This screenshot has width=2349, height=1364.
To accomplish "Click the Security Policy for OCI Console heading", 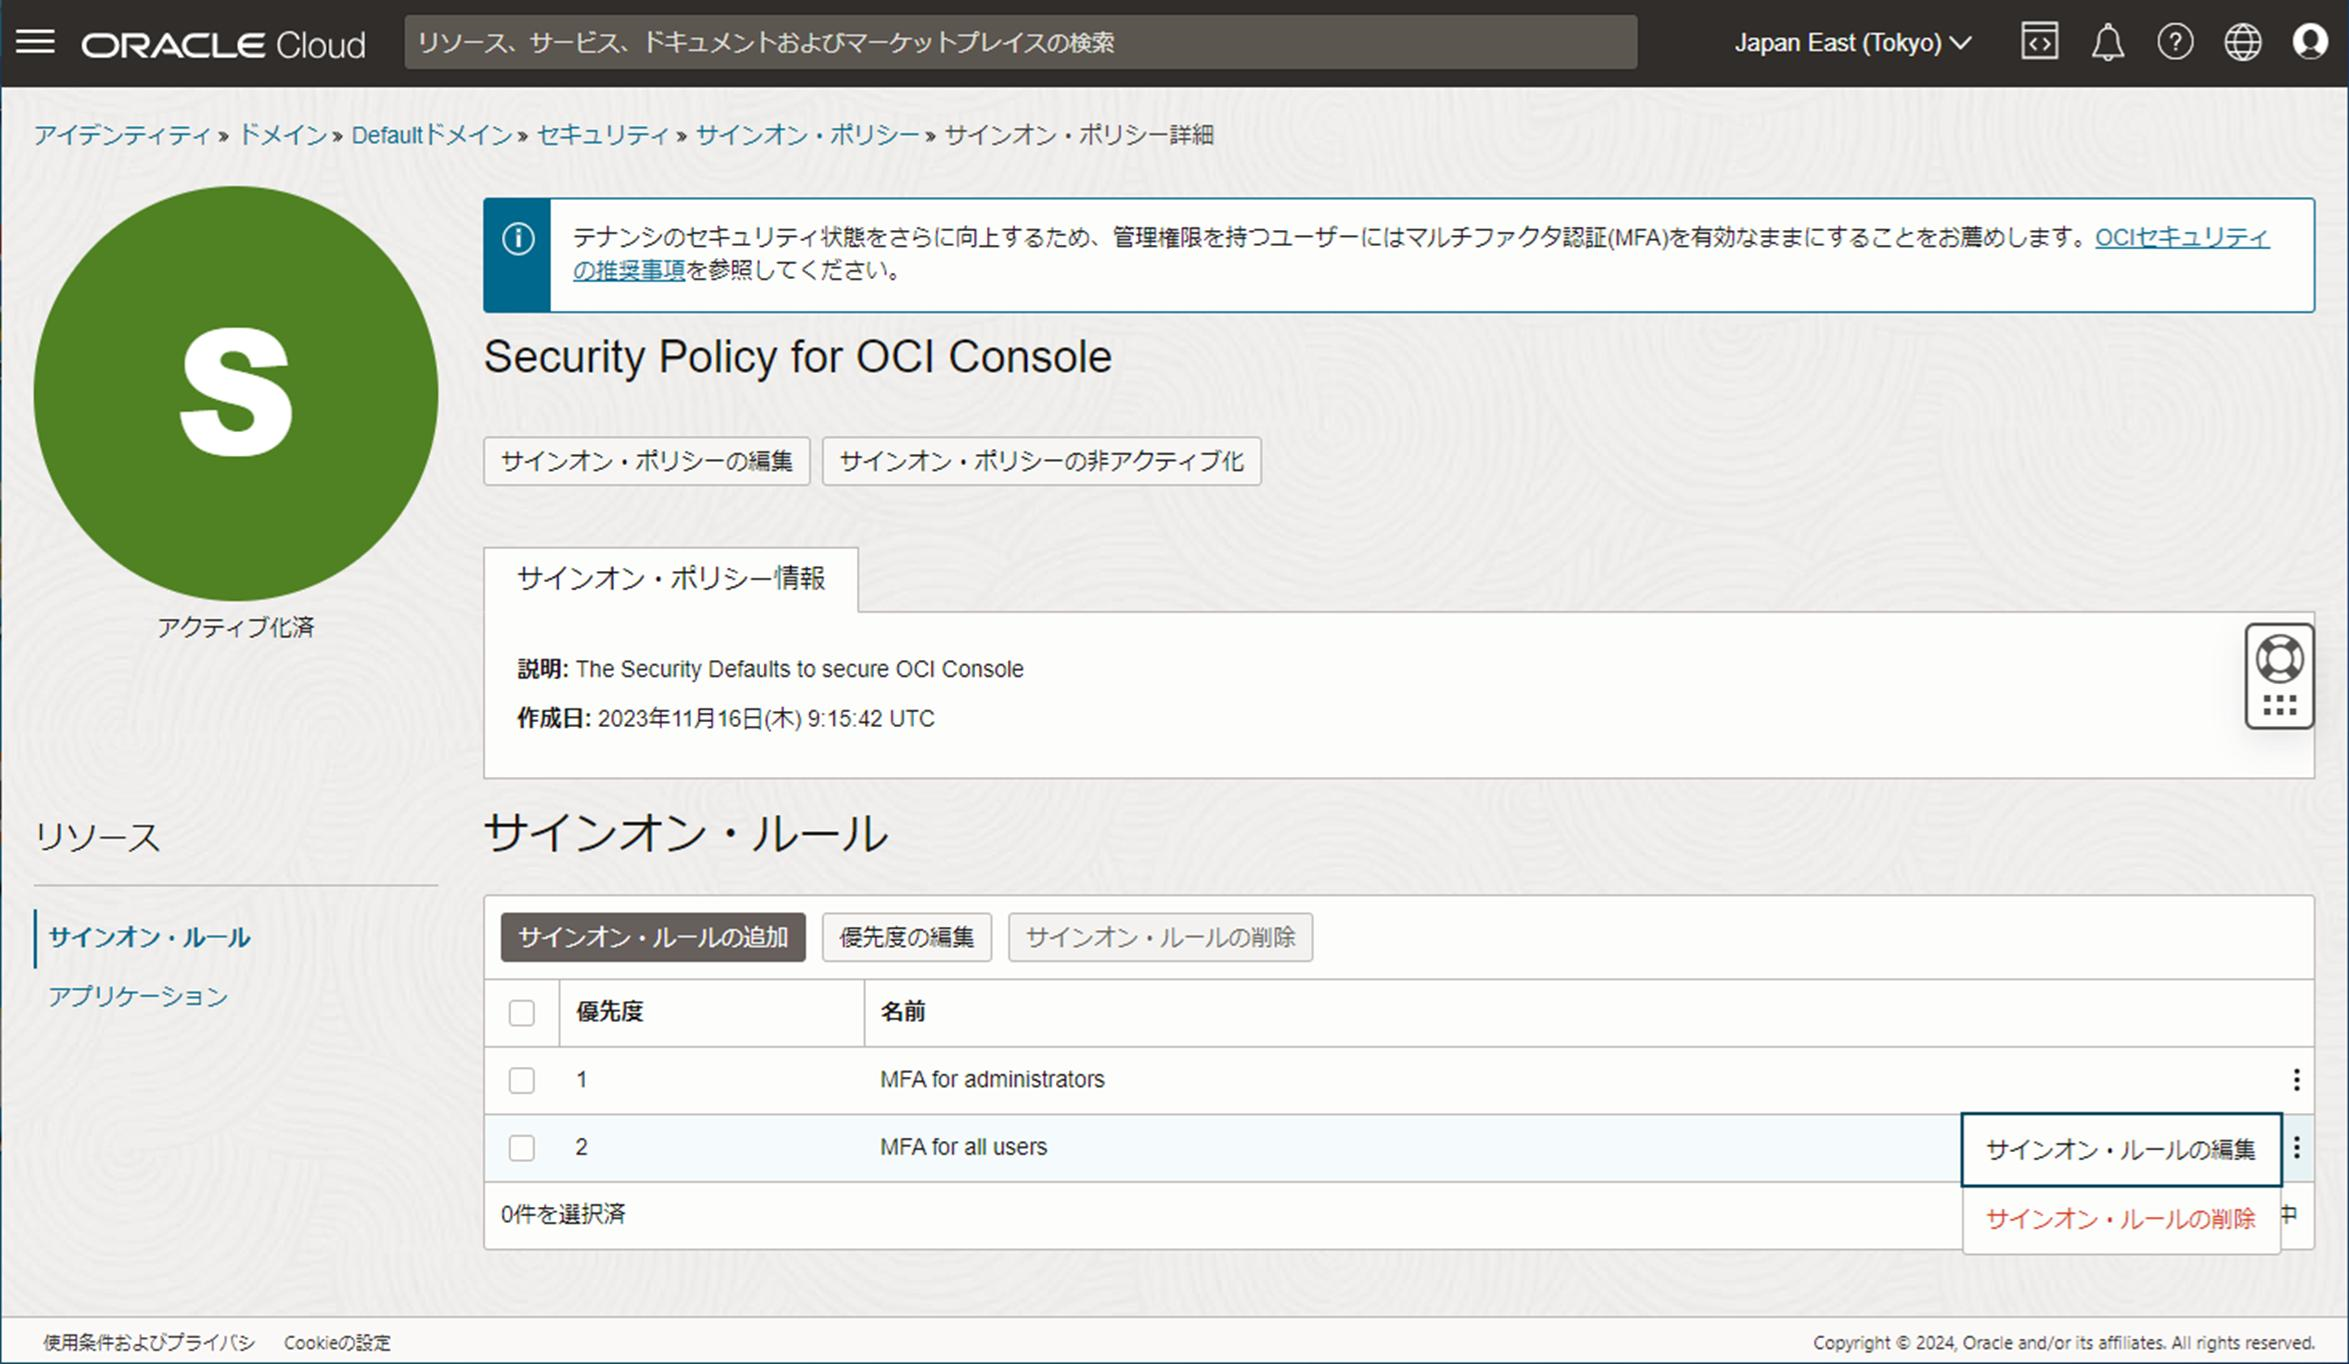I will tap(797, 357).
